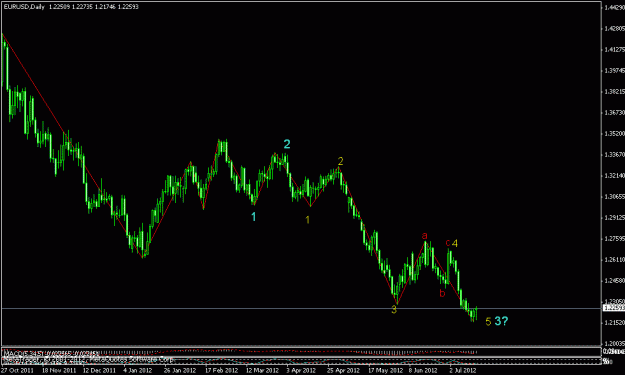Click the 12 Dec 2011 date label
This screenshot has height=375, width=625.
pos(99,371)
